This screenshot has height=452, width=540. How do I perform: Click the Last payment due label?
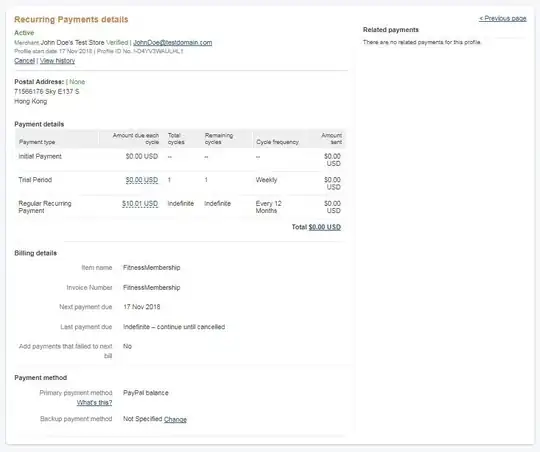click(x=86, y=327)
